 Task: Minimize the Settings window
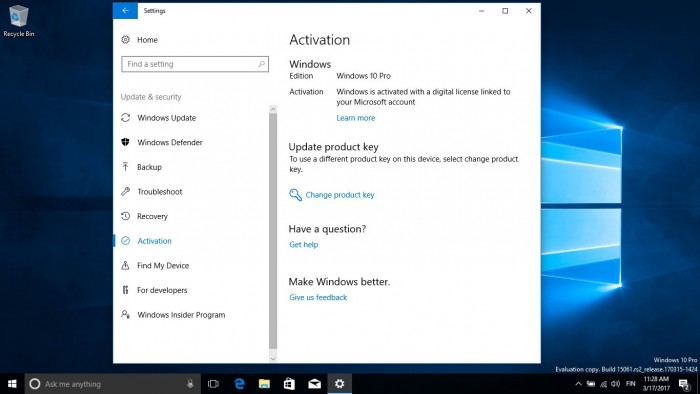(x=482, y=11)
